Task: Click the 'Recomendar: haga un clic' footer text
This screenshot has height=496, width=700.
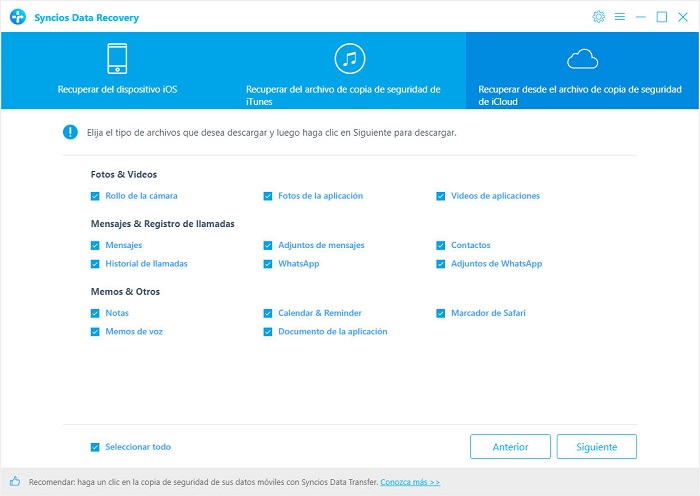Action: click(204, 482)
